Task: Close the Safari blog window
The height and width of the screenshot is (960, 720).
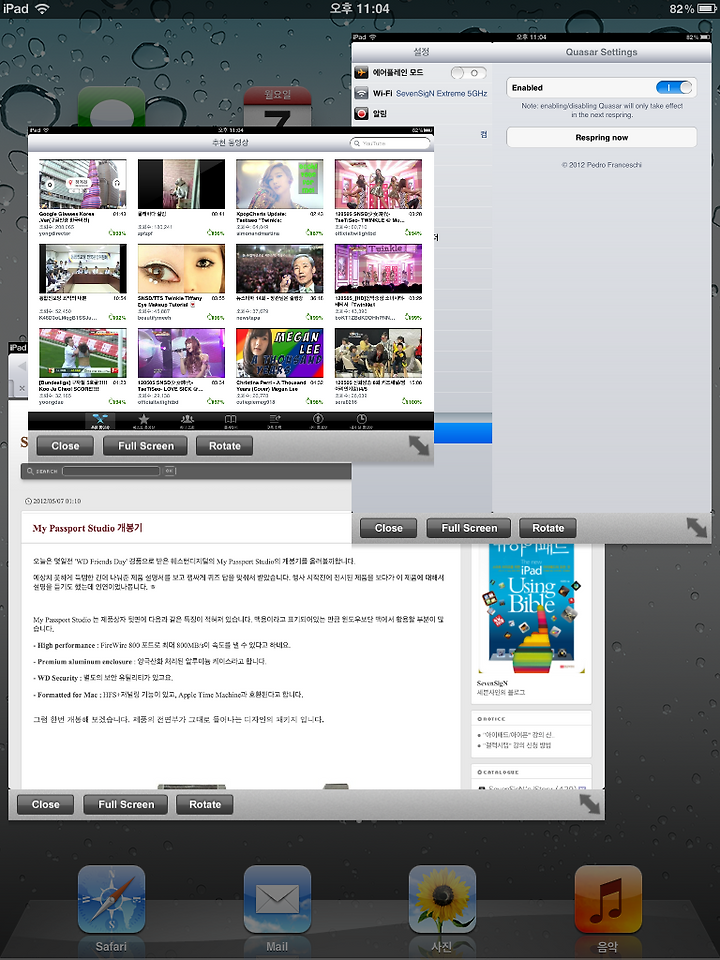Action: [x=45, y=804]
